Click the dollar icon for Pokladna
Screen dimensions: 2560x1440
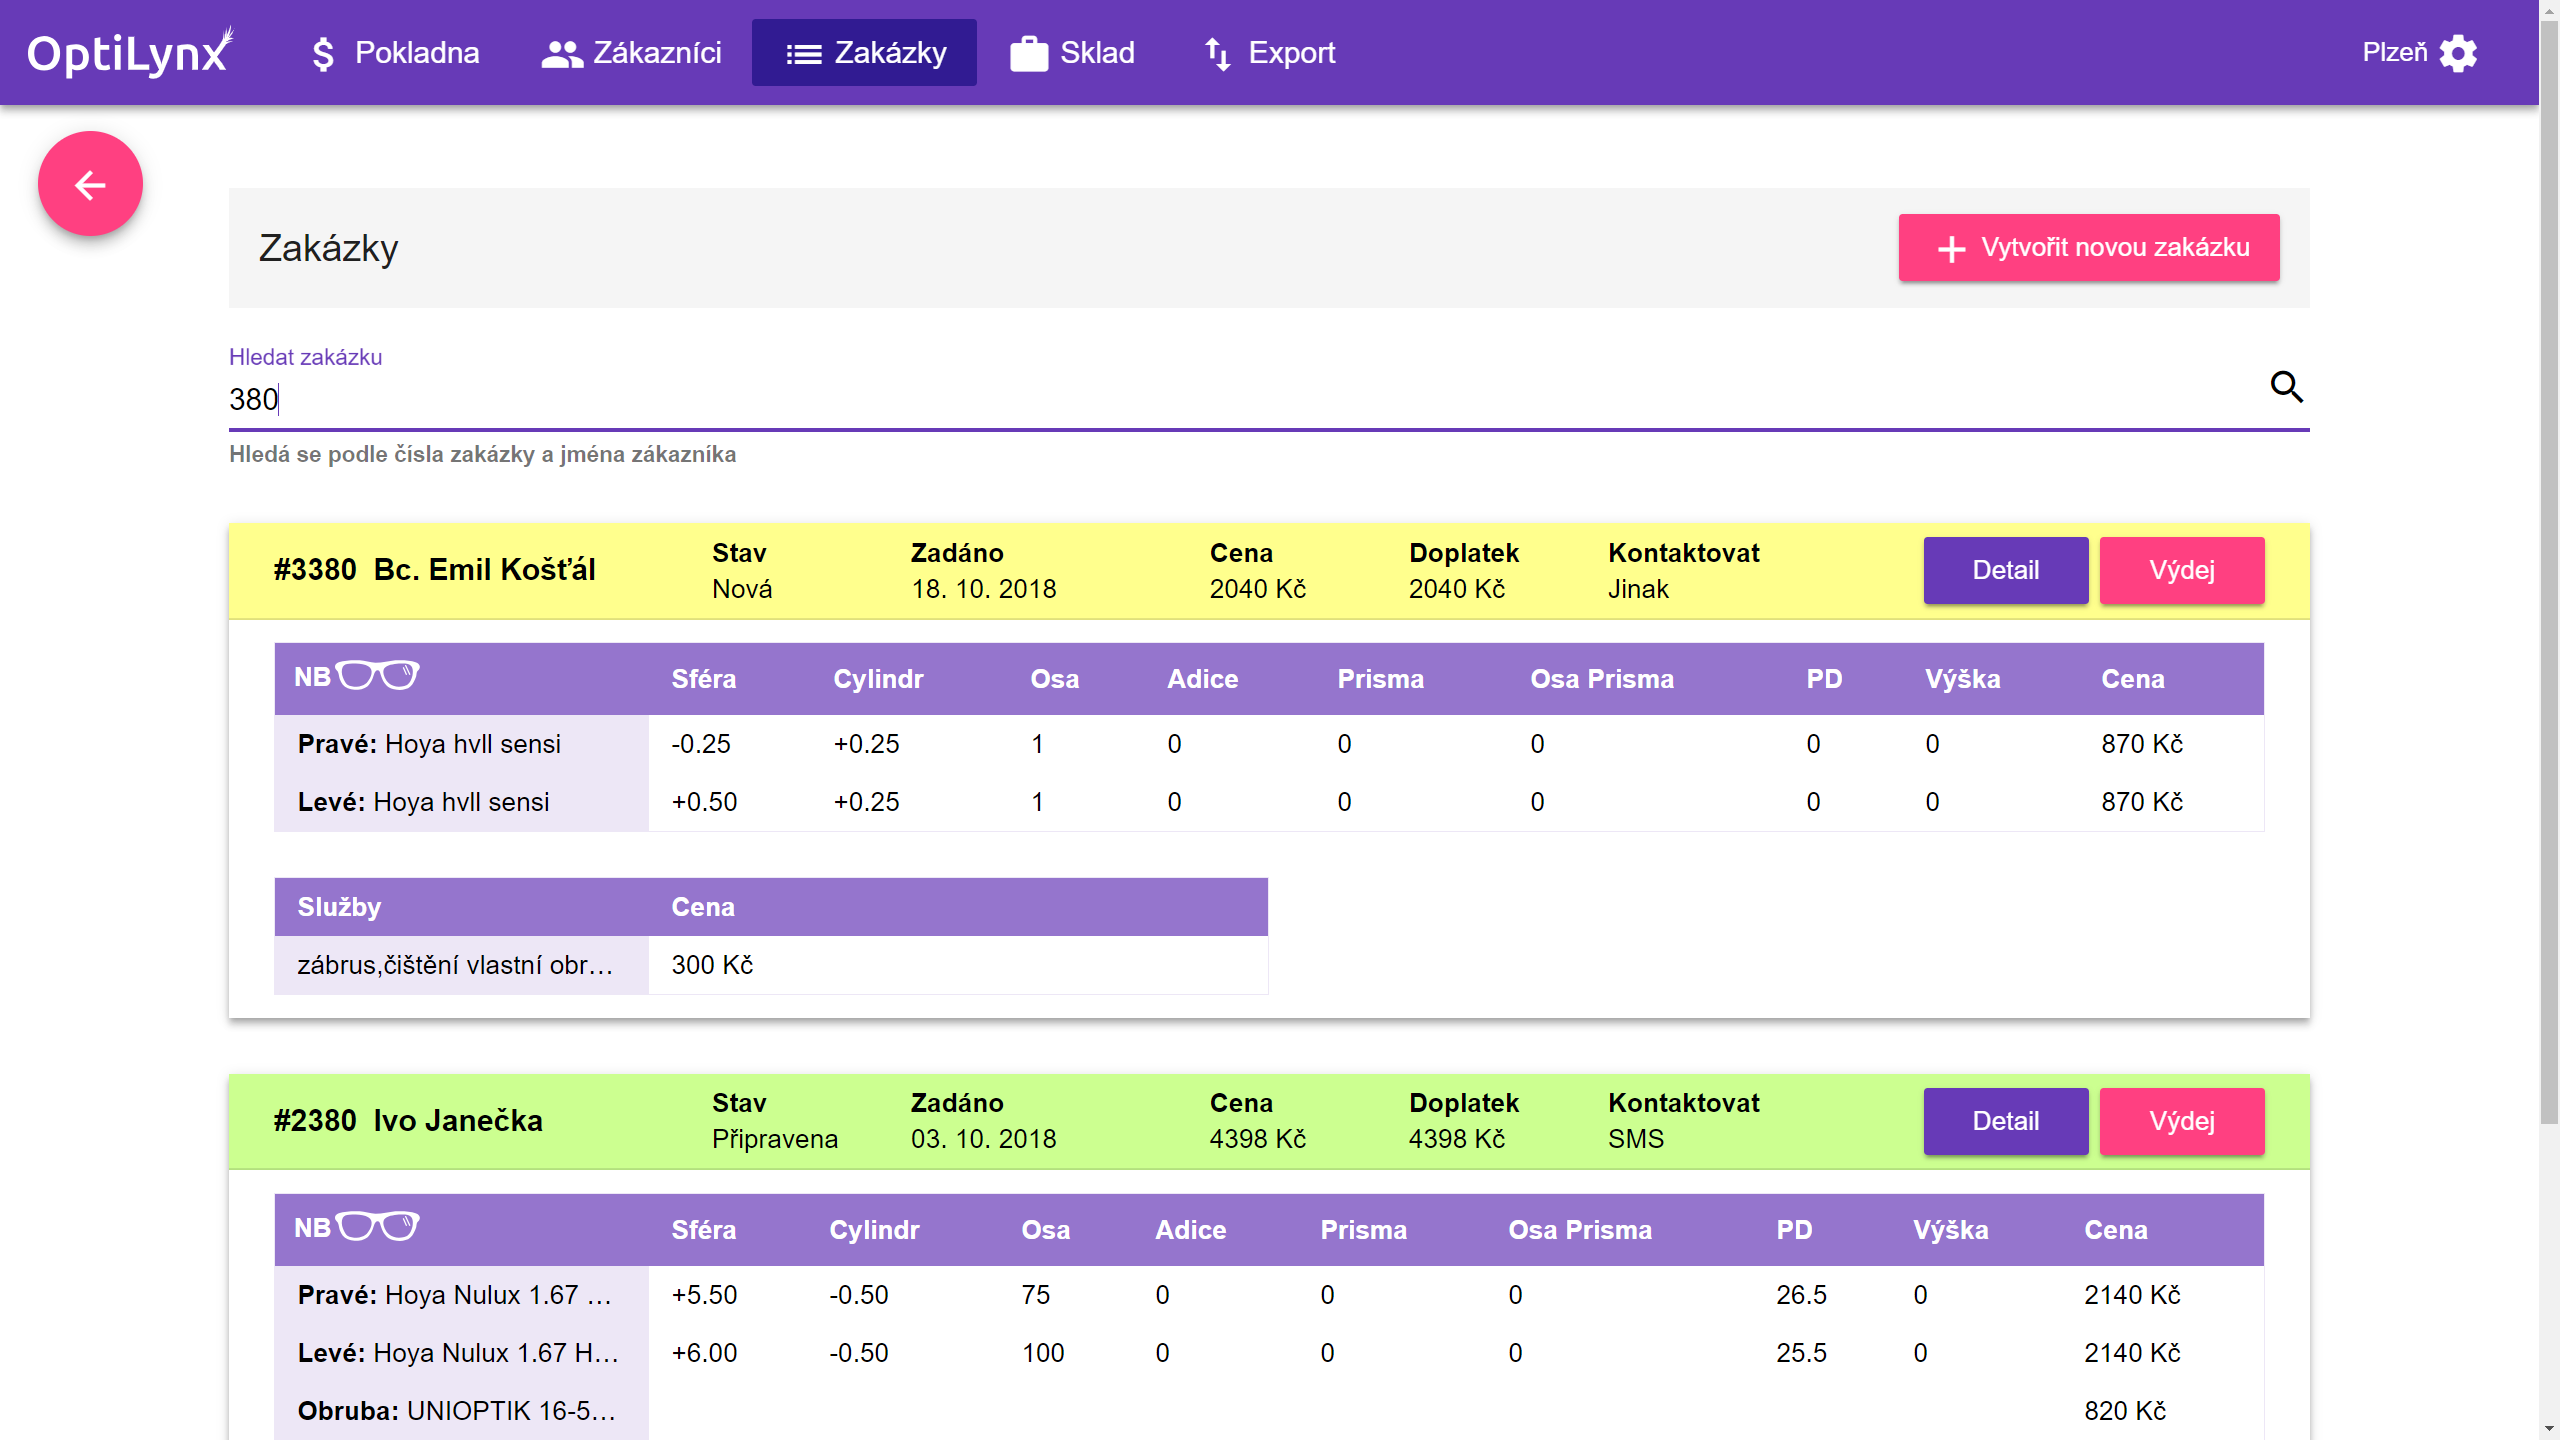322,53
